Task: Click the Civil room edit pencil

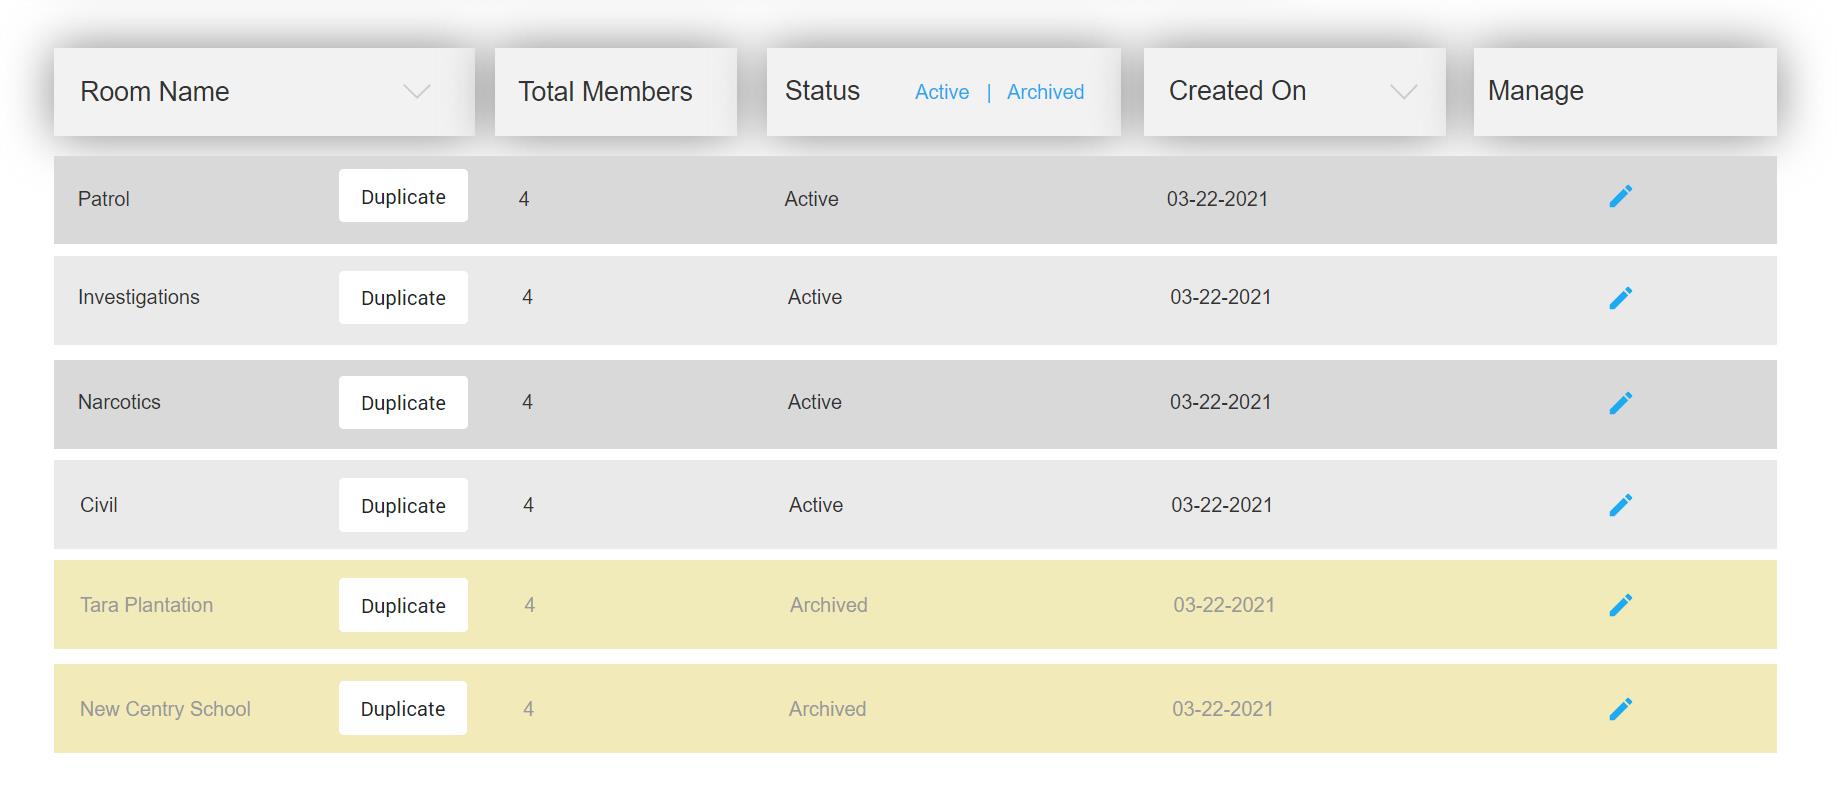Action: (1620, 505)
